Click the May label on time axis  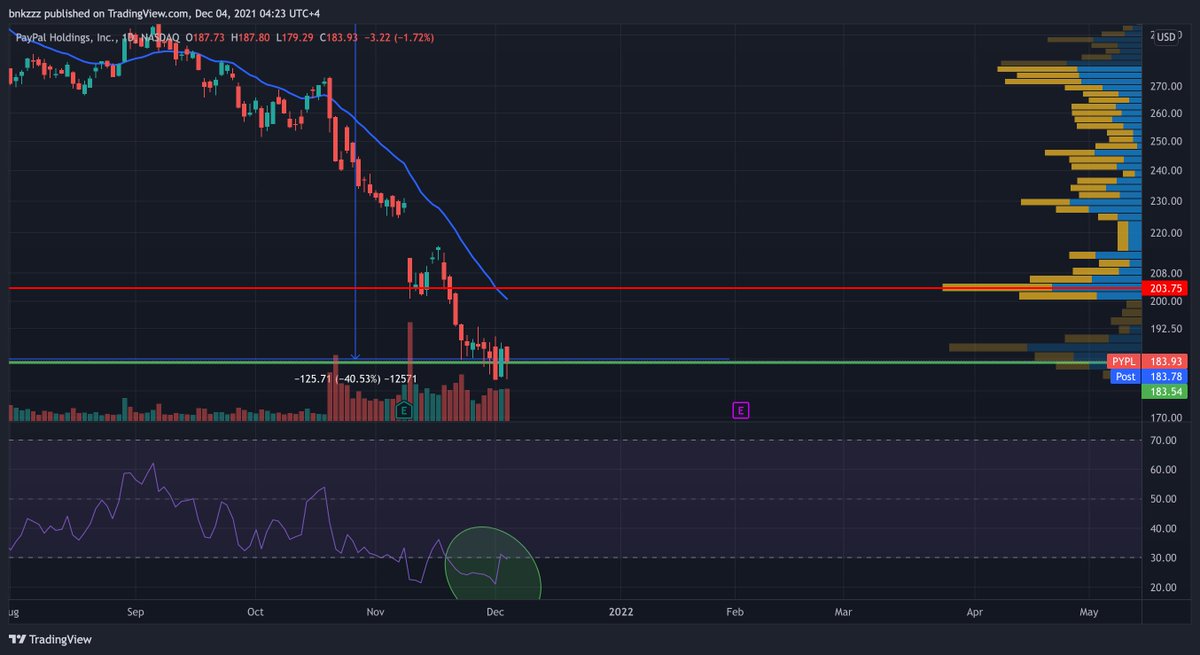1090,611
